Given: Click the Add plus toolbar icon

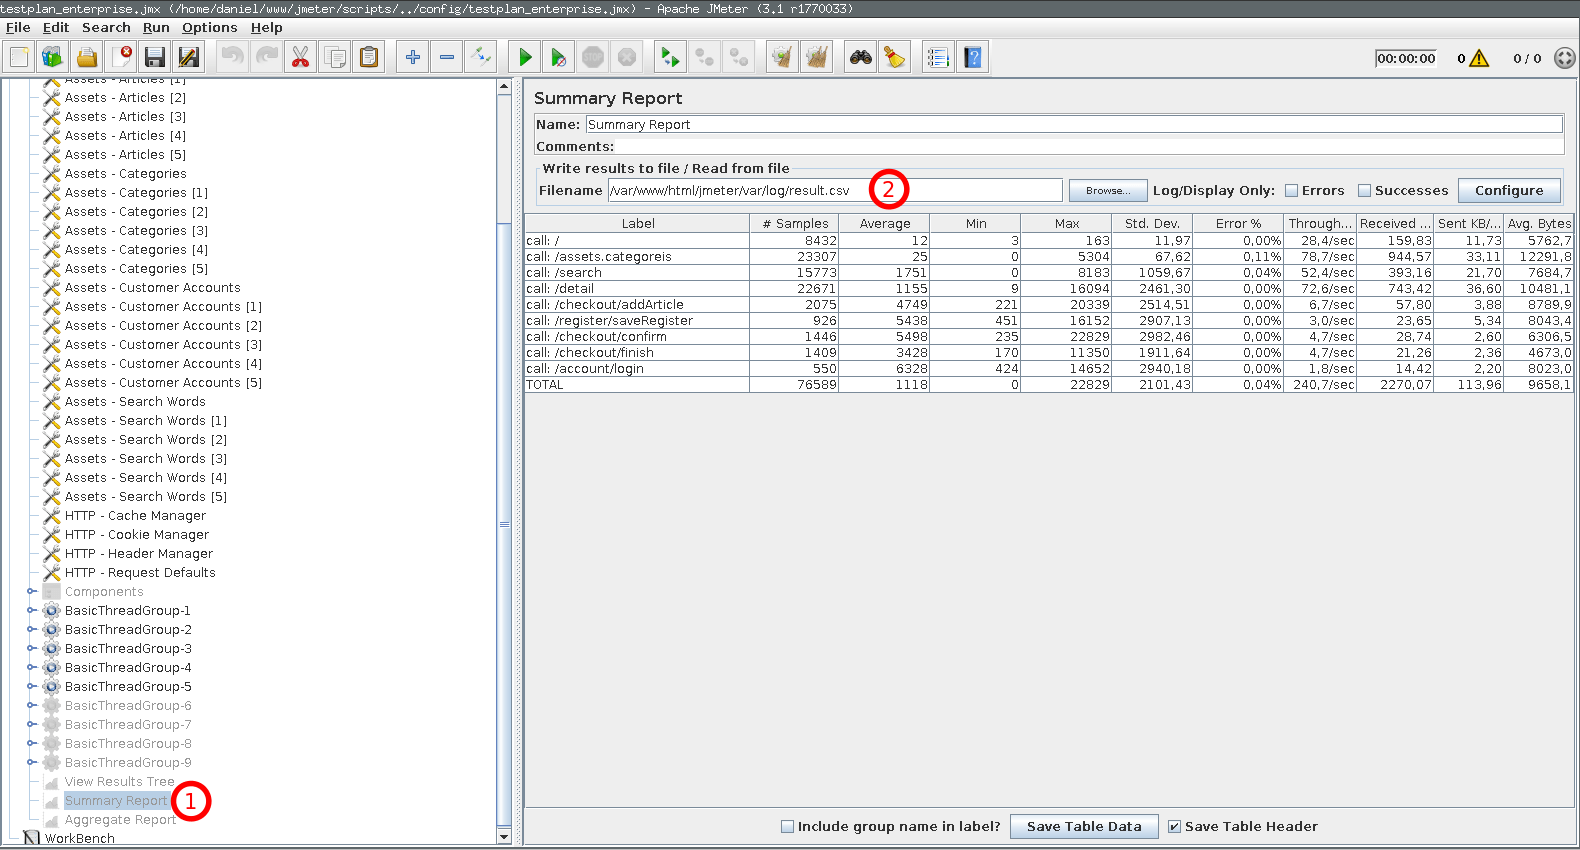Looking at the screenshot, I should coord(413,58).
